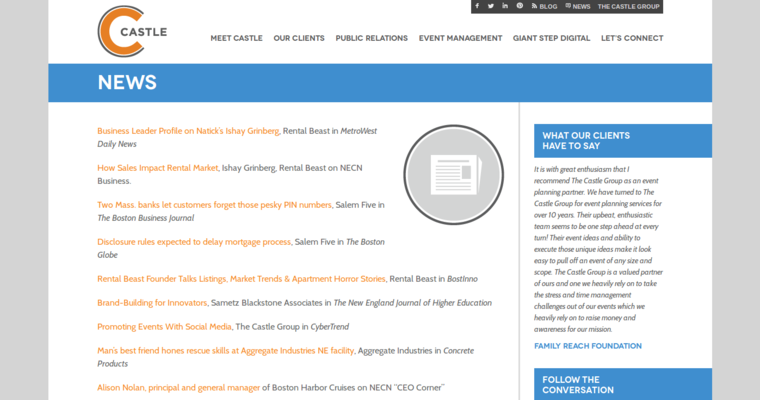760x400 pixels.
Task: Open the Giant Step Digital menu
Action: (x=552, y=38)
